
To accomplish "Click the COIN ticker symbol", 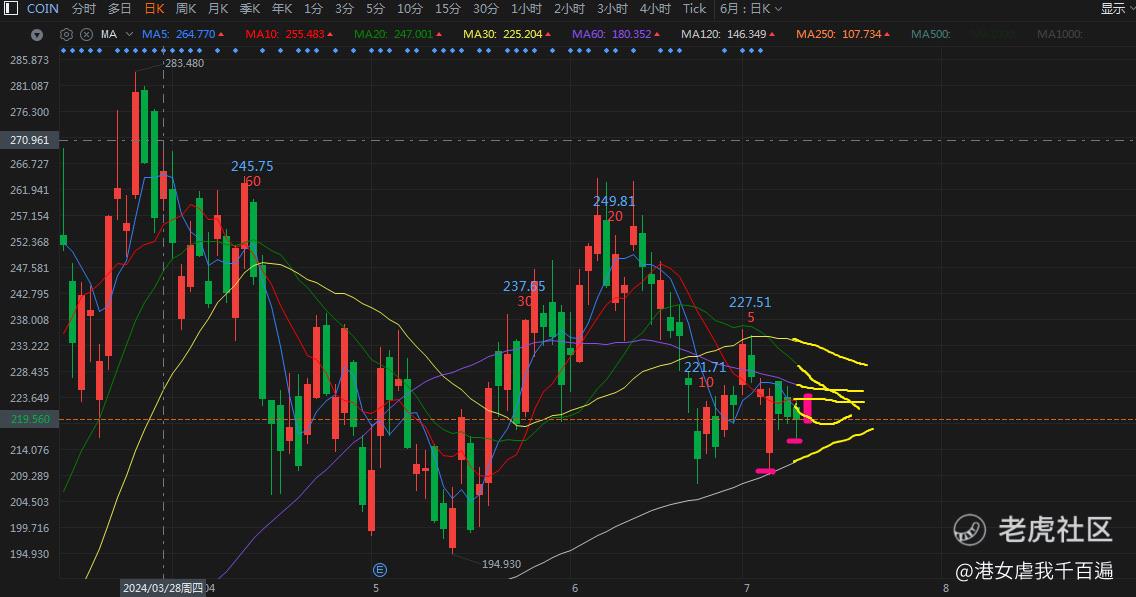I will click(43, 9).
